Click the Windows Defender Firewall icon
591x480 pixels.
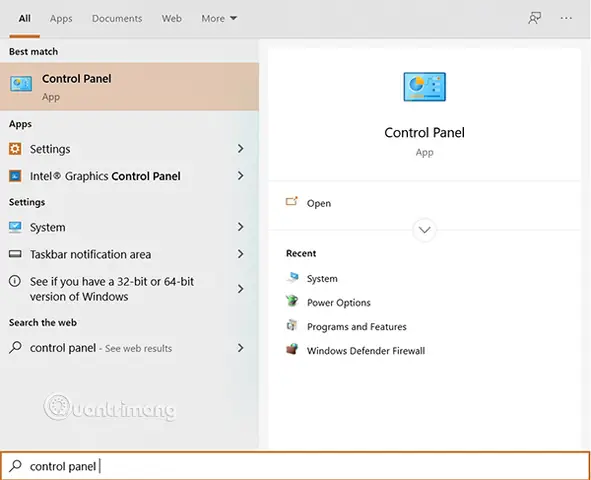[292, 350]
